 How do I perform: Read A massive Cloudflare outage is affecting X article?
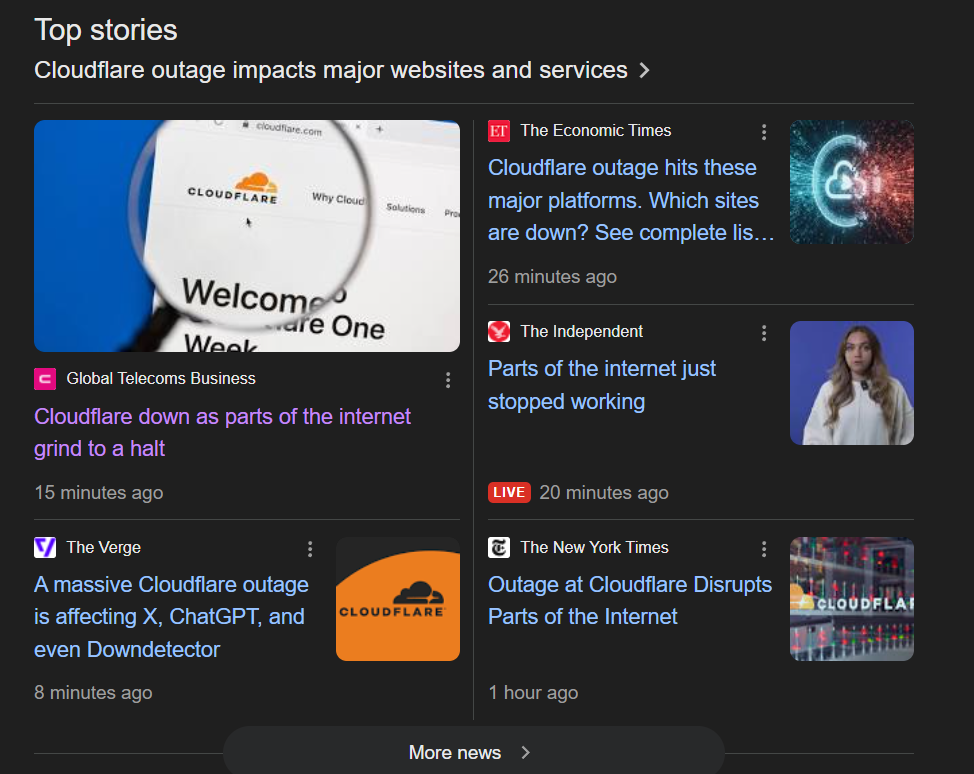[x=171, y=617]
